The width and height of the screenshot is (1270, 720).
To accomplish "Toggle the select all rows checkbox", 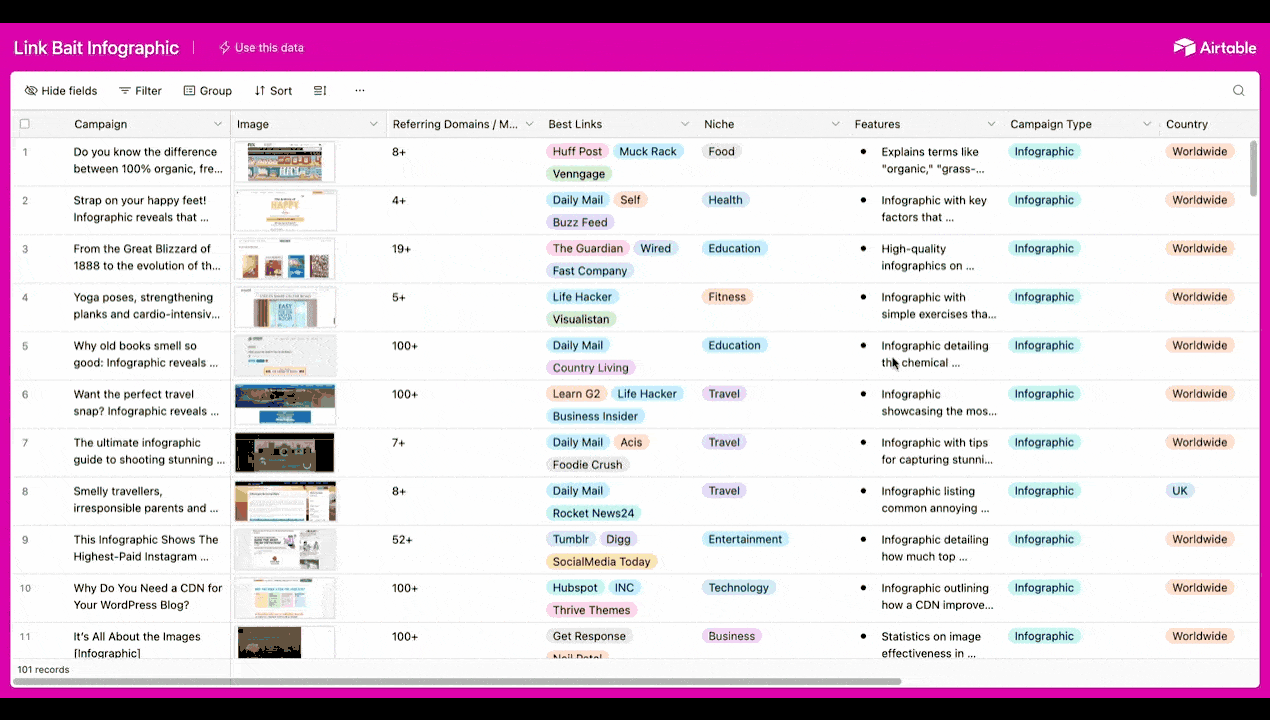I will [25, 124].
